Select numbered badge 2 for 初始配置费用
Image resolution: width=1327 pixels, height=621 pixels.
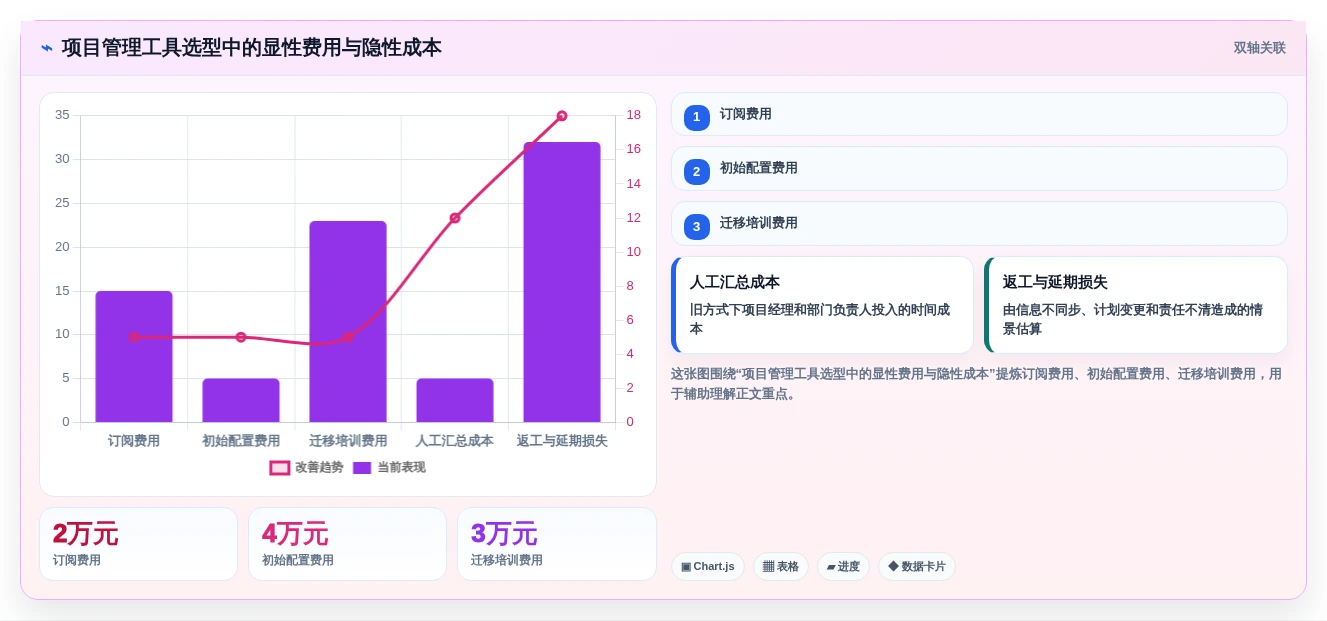coord(697,172)
